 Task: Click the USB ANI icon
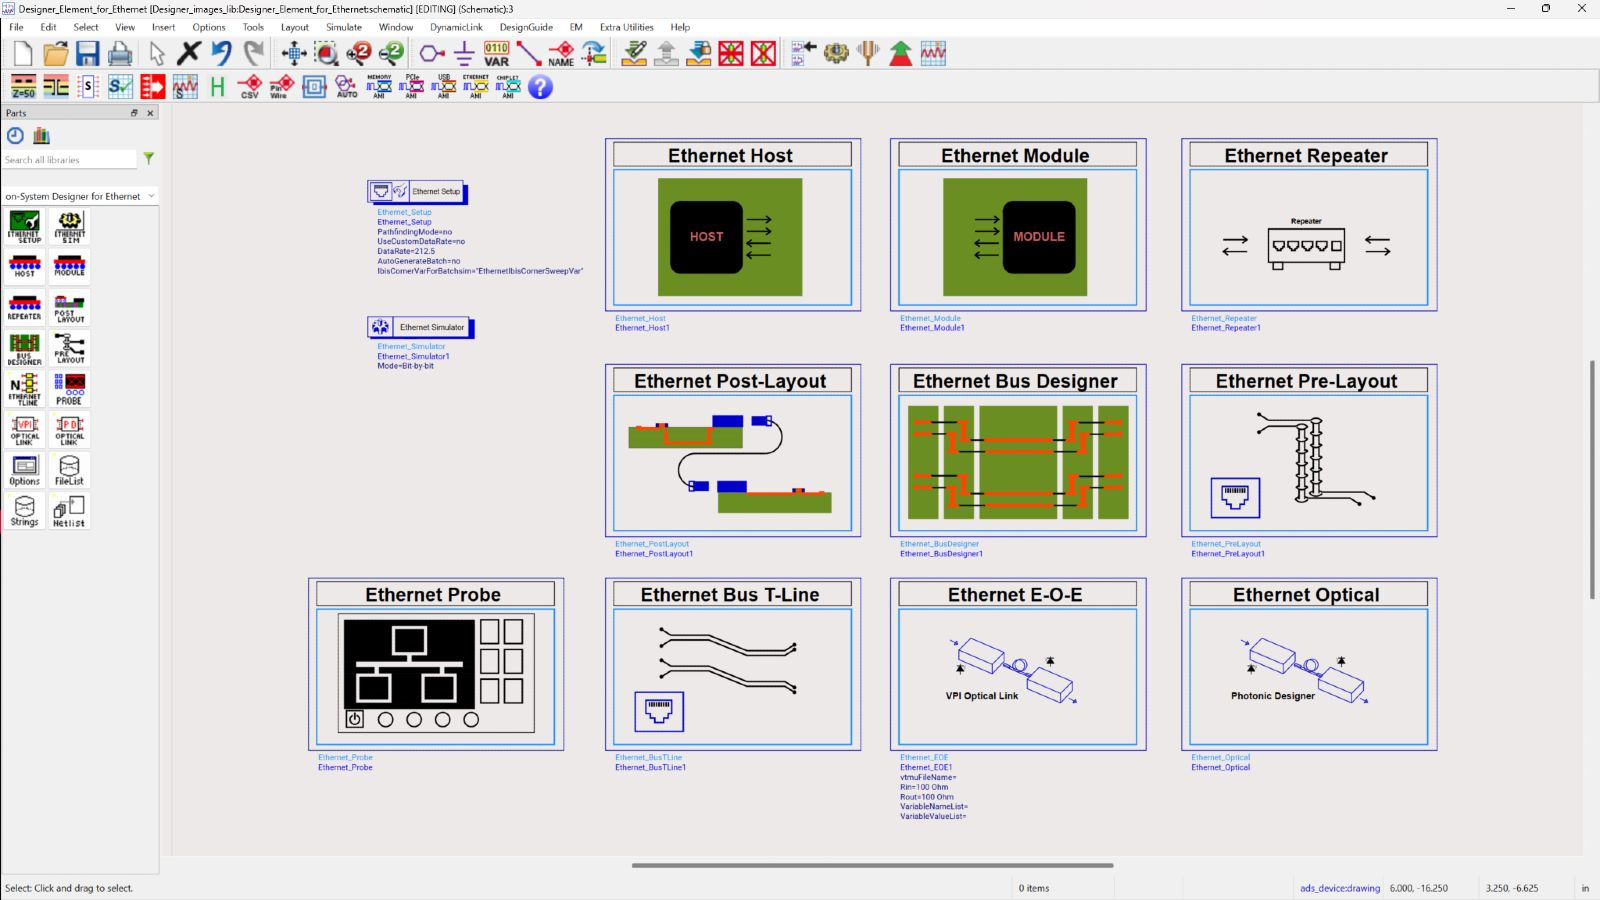[x=443, y=87]
